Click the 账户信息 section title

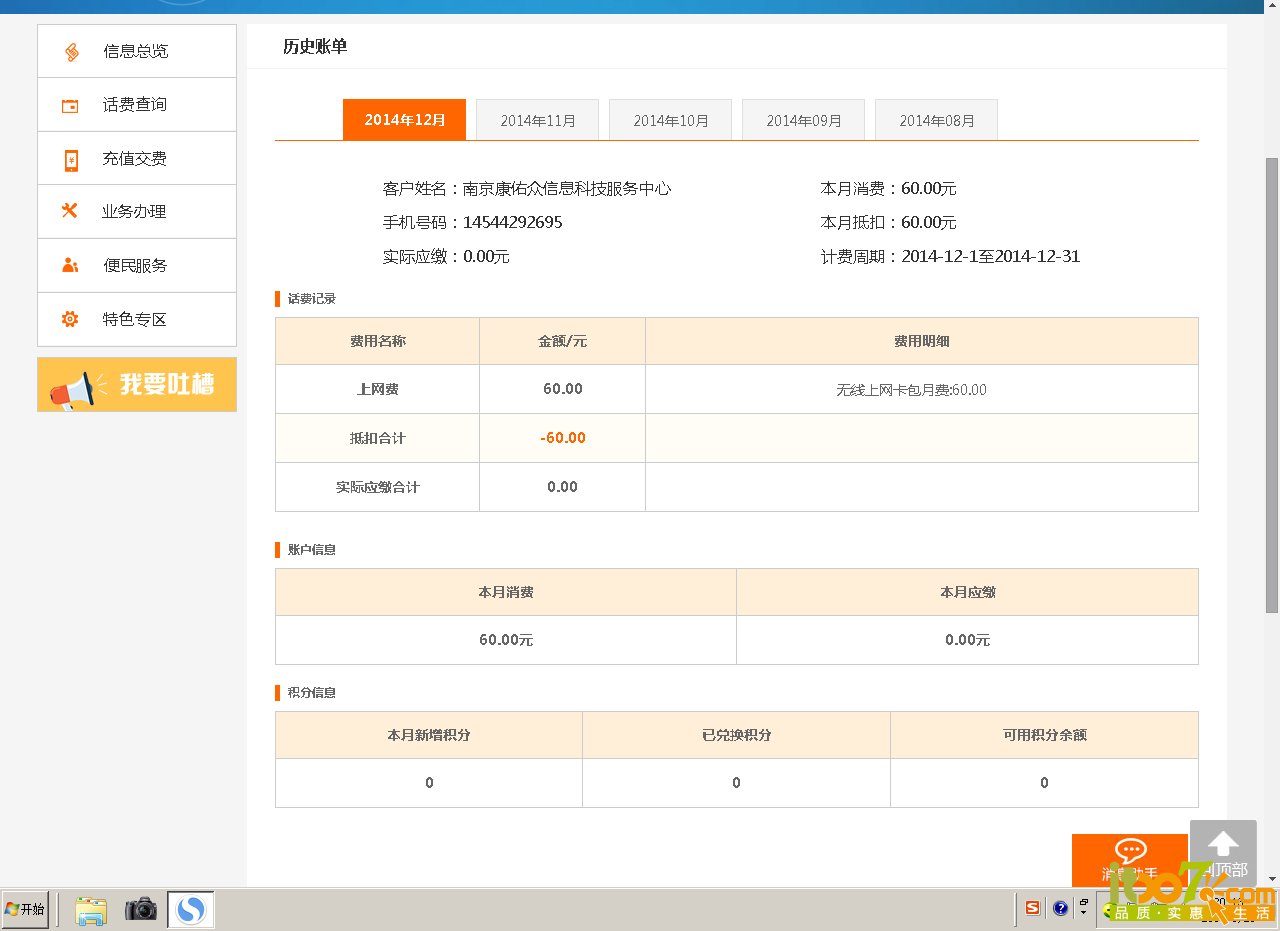click(x=312, y=549)
